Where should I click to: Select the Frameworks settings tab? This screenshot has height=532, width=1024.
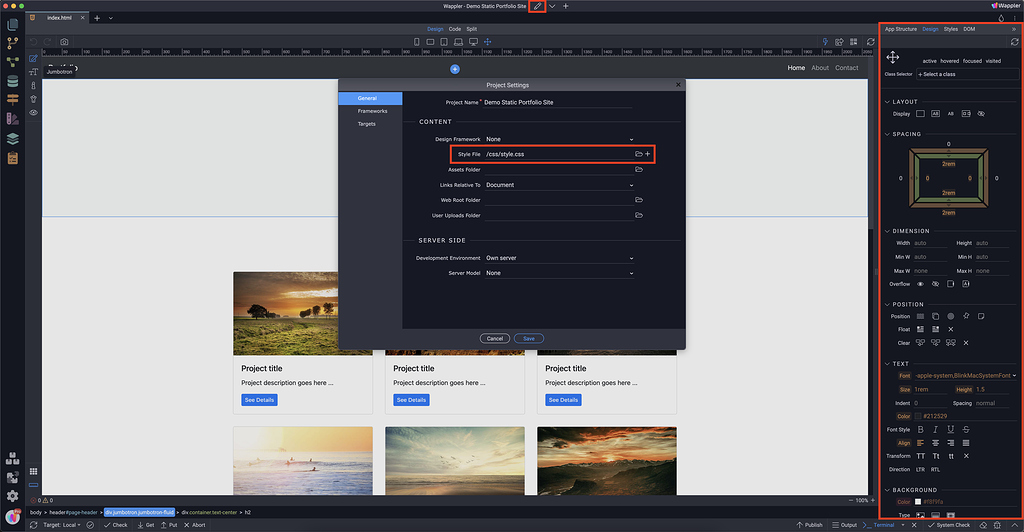tap(370, 111)
